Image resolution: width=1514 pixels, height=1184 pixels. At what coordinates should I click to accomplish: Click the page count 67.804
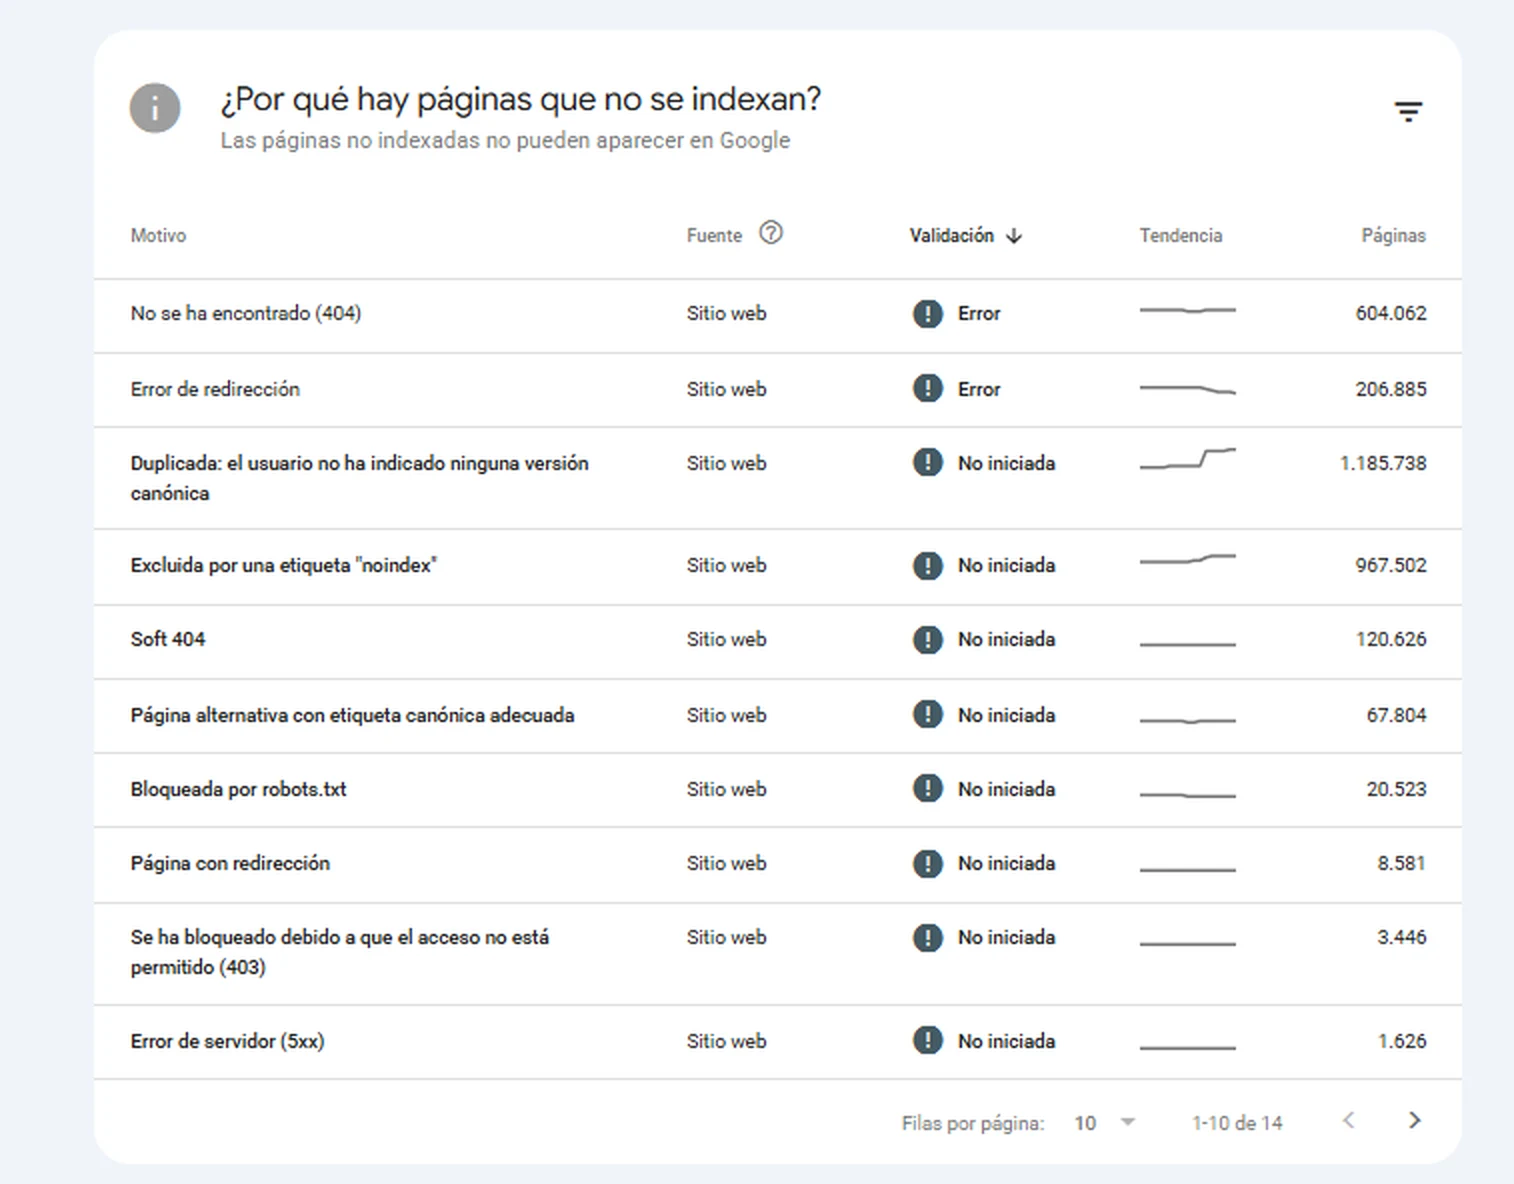pos(1396,716)
